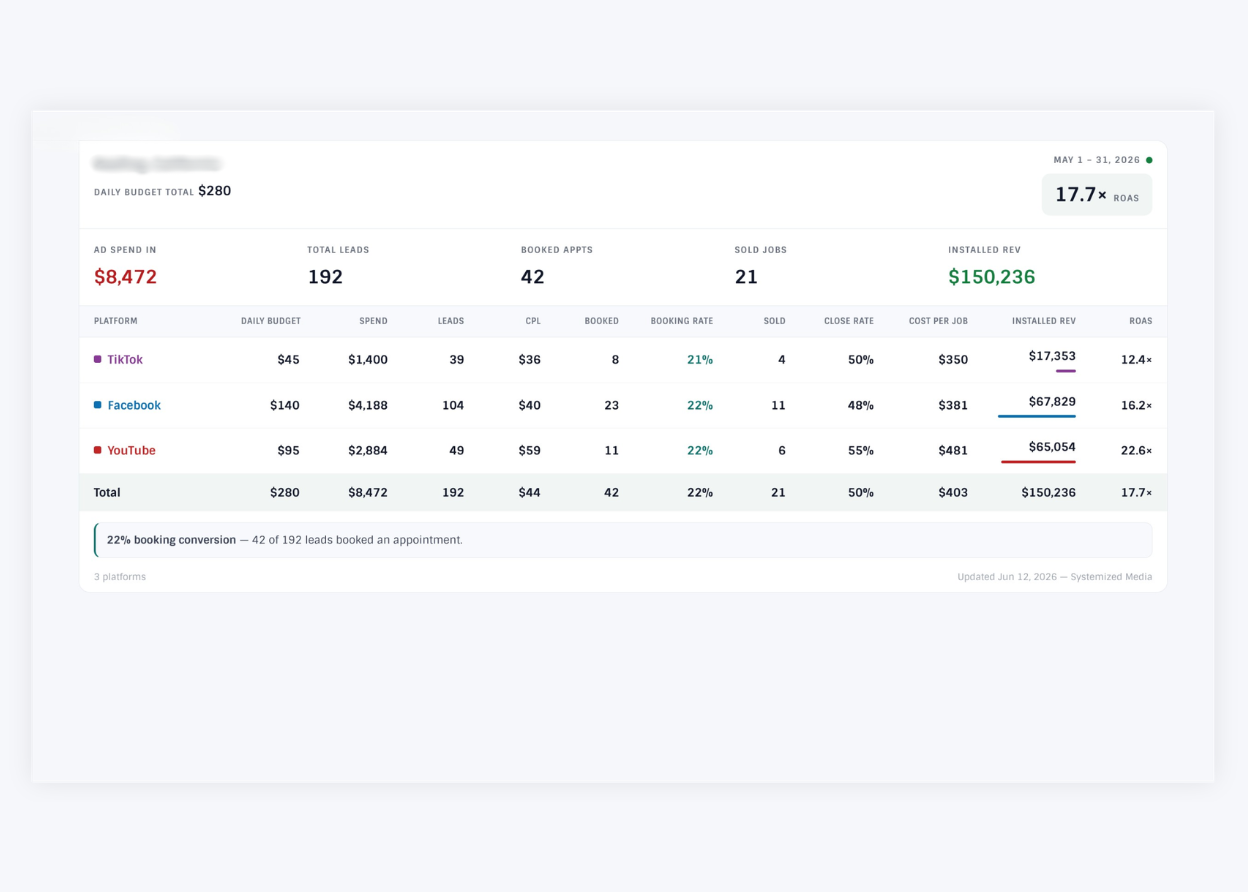Click the LEADS column header
The width and height of the screenshot is (1248, 892).
pos(451,321)
